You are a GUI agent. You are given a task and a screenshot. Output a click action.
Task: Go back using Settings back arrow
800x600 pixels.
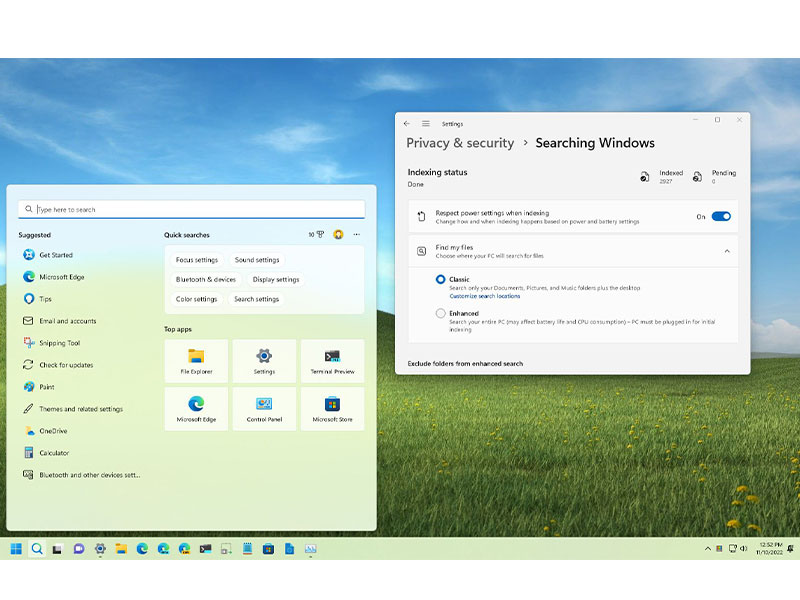[x=407, y=123]
